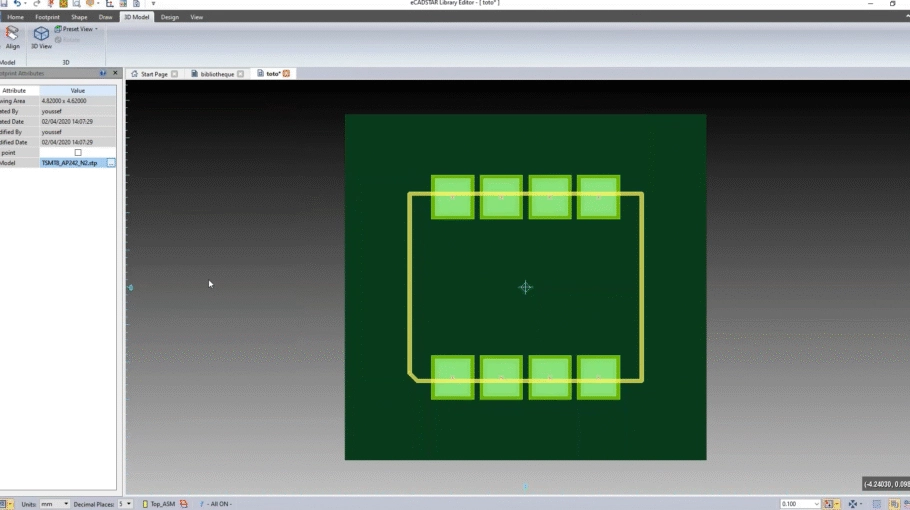
Task: Switch to the Start Page tab
Action: [153, 74]
